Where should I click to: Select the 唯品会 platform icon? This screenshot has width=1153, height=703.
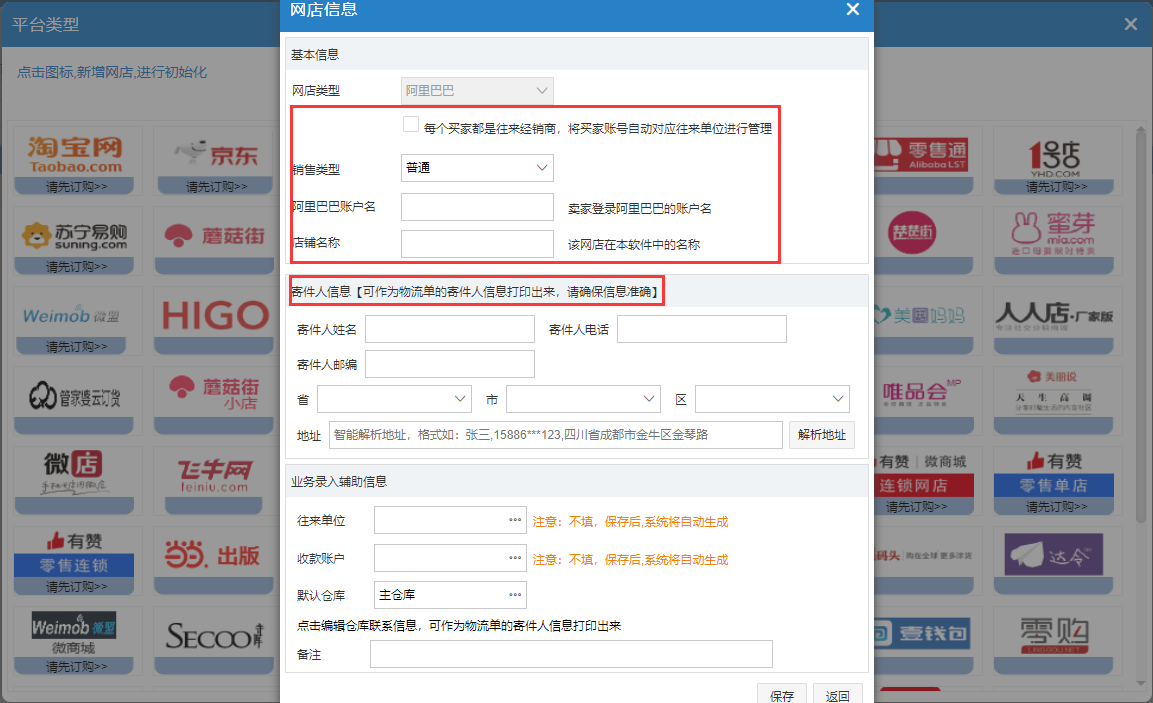(922, 393)
